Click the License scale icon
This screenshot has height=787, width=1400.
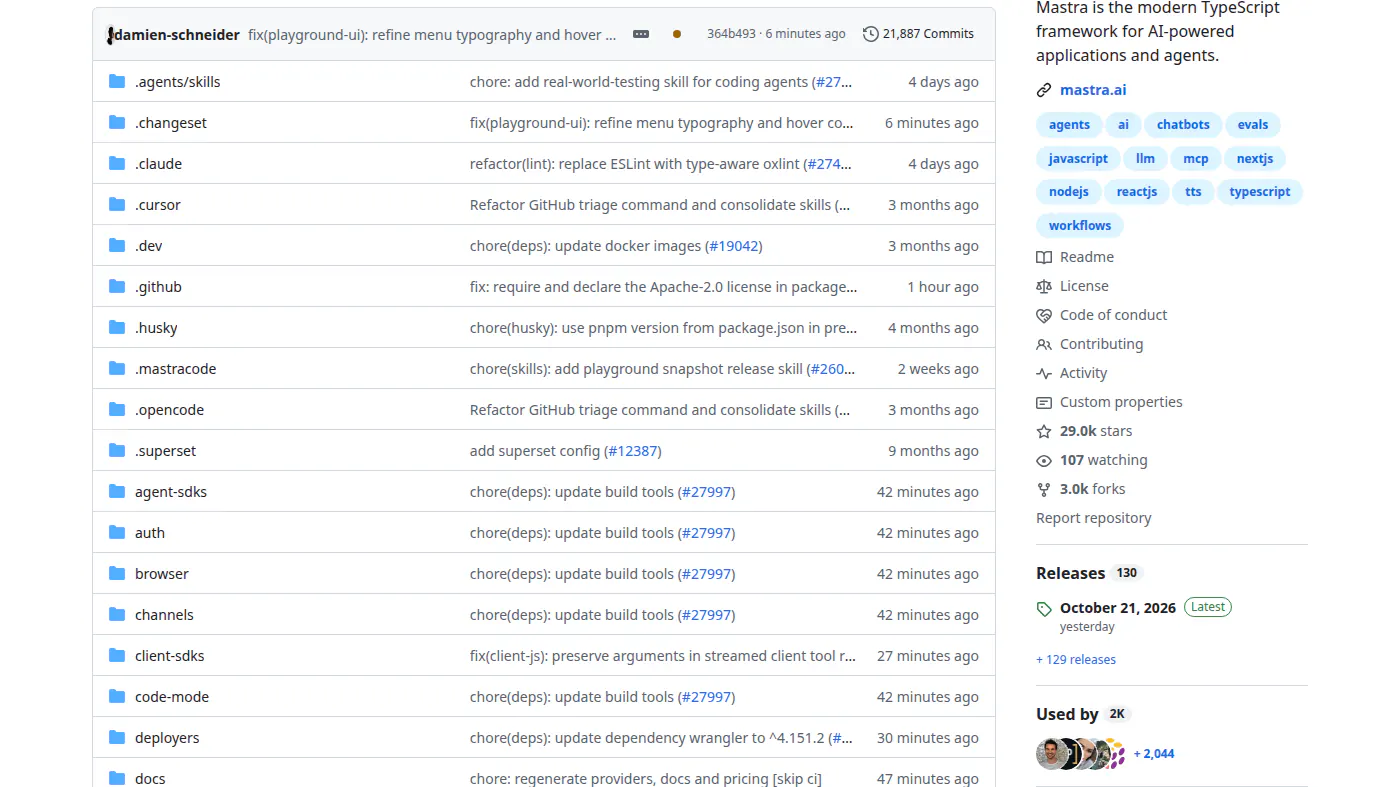coord(1044,286)
